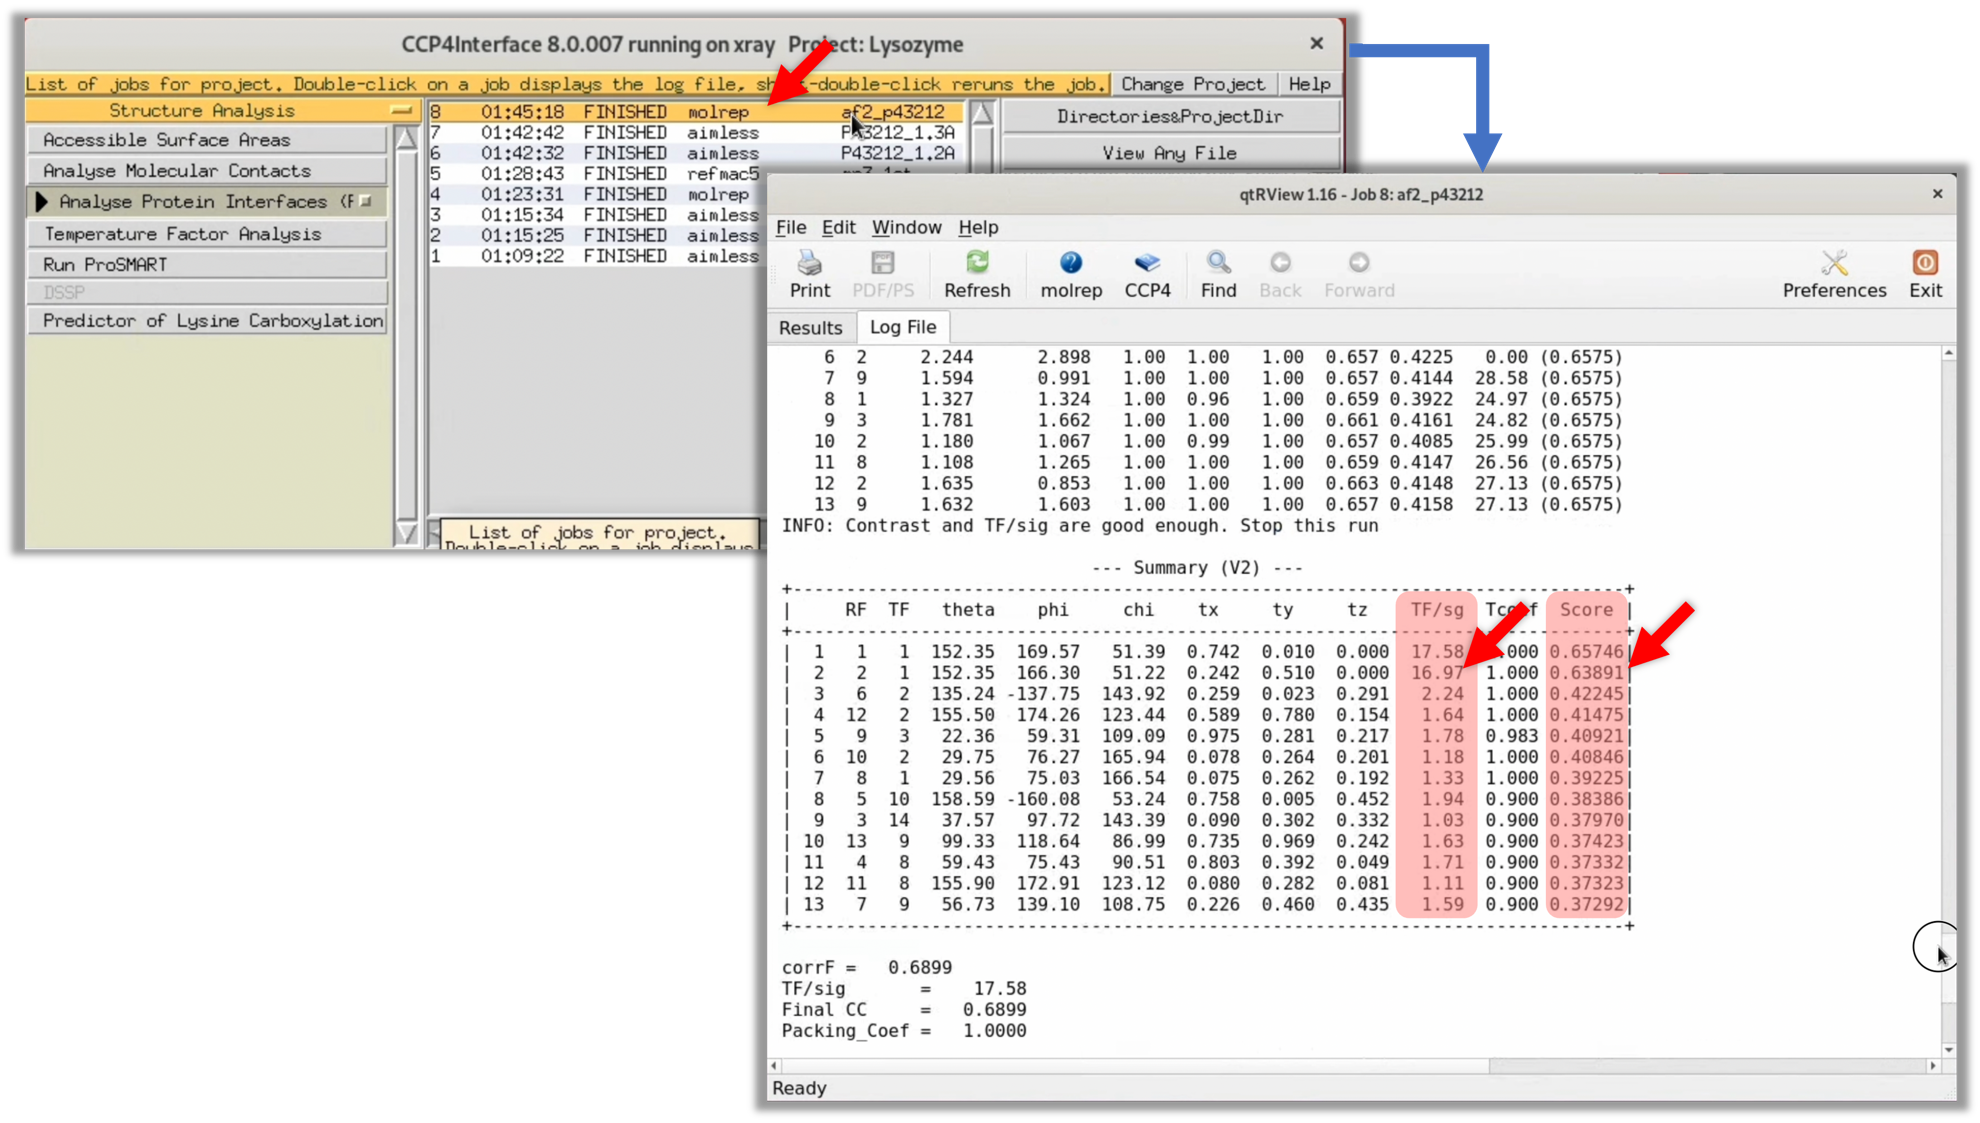This screenshot has height=1123, width=1980.
Task: Switch to the Results tab
Action: tap(810, 328)
